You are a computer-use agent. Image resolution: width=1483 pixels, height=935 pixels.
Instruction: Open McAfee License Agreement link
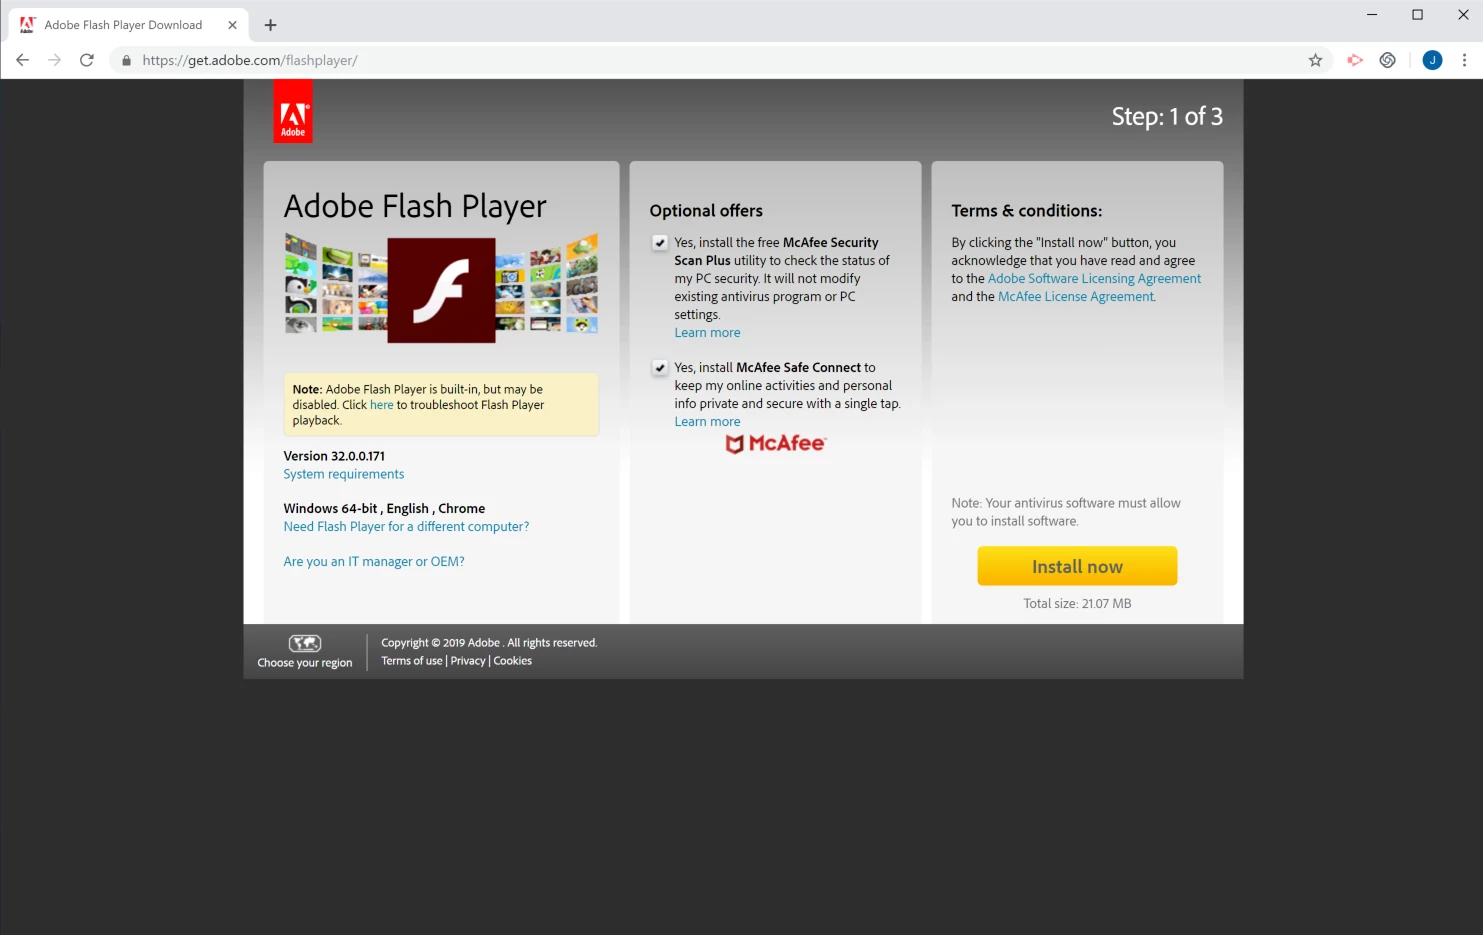coord(1076,297)
